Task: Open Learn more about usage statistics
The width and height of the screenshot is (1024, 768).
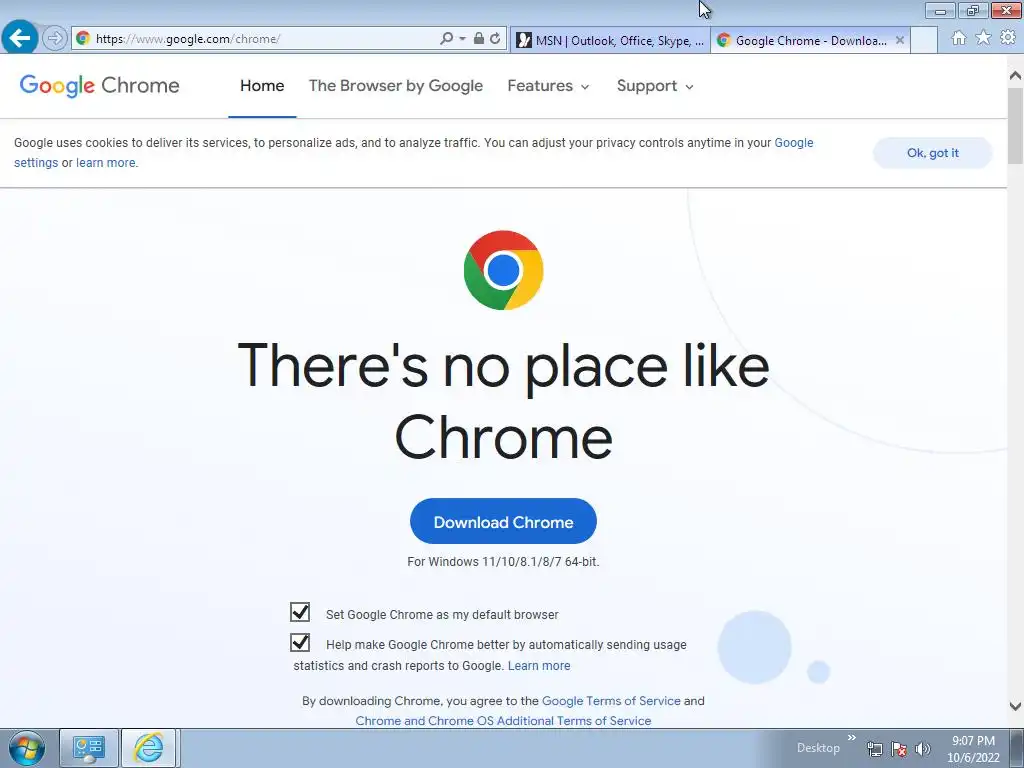Action: (x=539, y=665)
